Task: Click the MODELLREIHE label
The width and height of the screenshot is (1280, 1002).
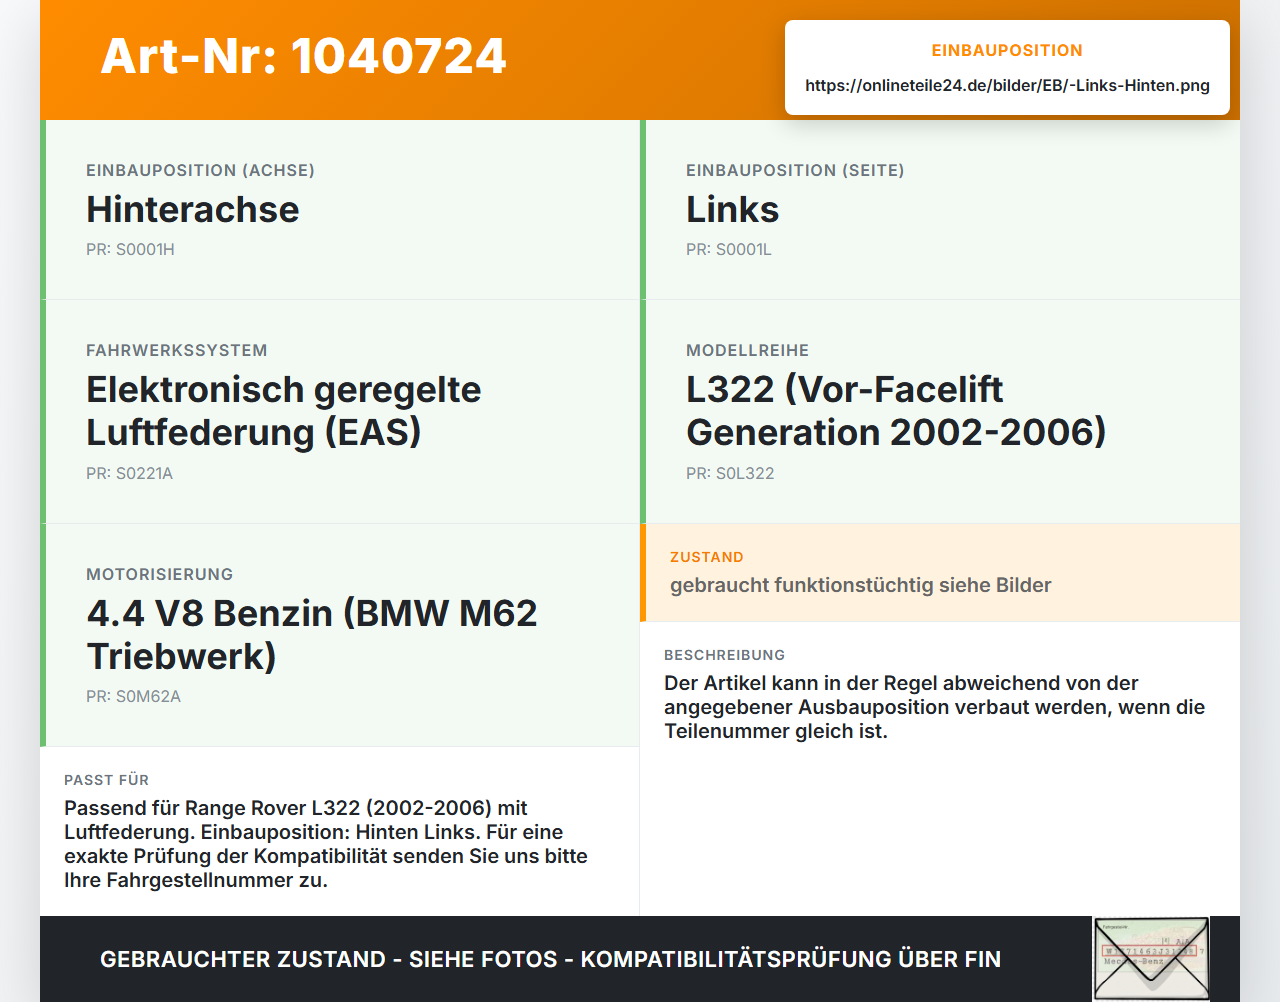Action: pos(748,350)
